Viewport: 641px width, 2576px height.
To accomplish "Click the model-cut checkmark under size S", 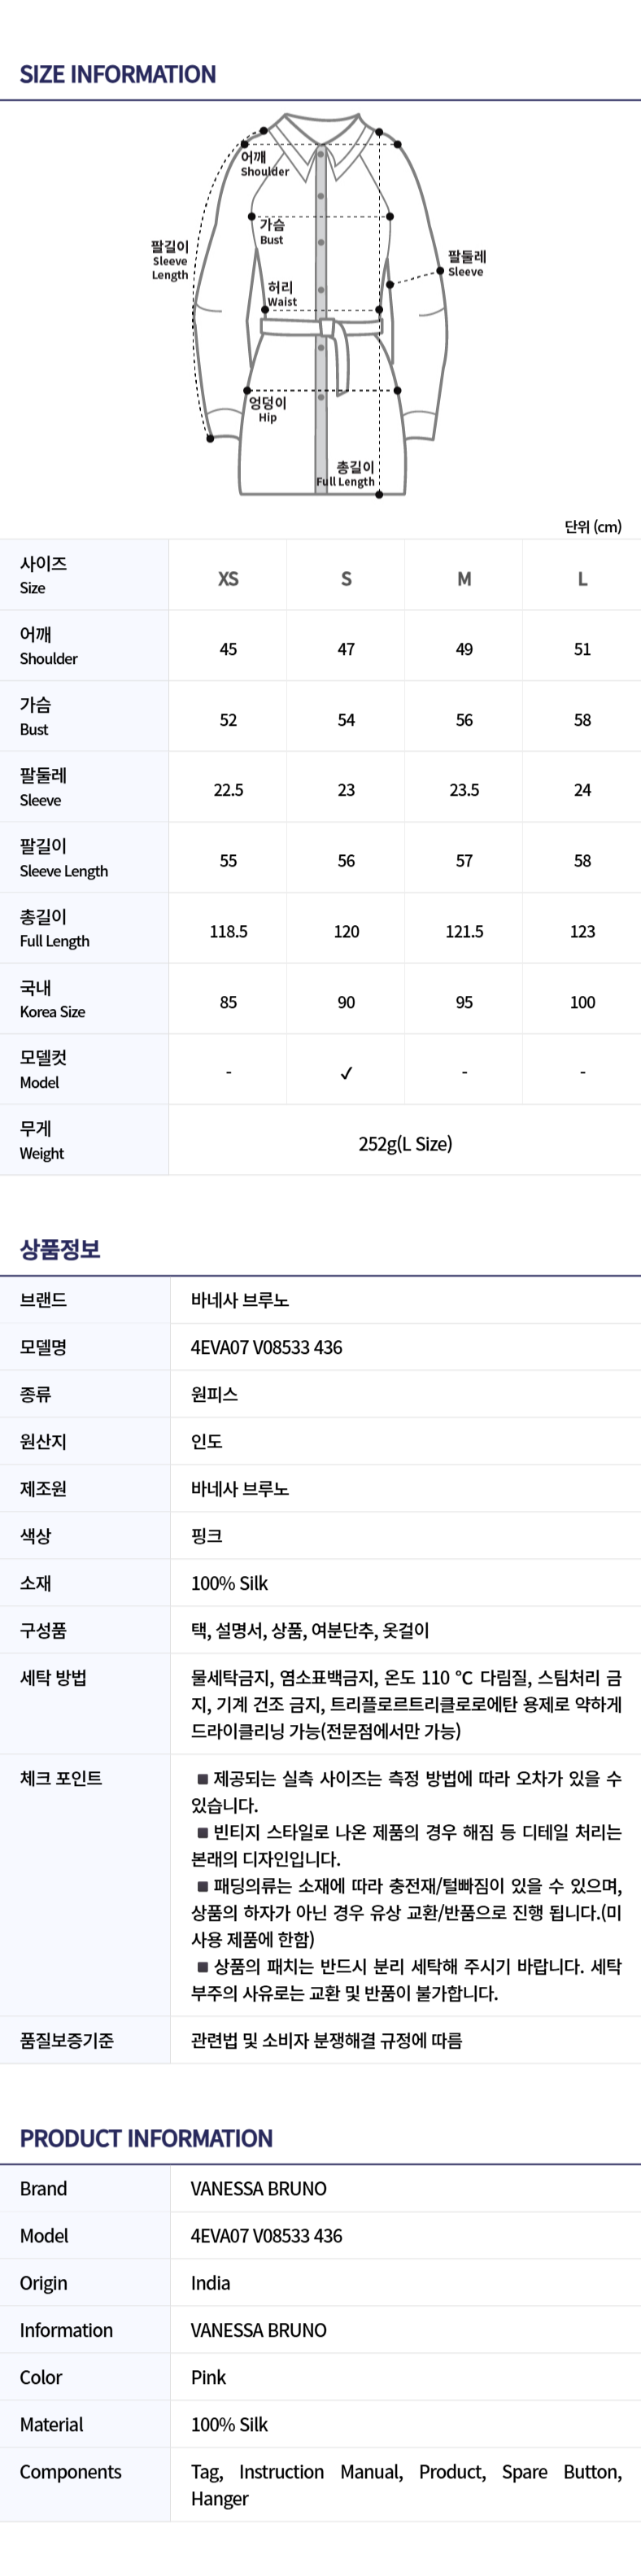I will tap(346, 1073).
